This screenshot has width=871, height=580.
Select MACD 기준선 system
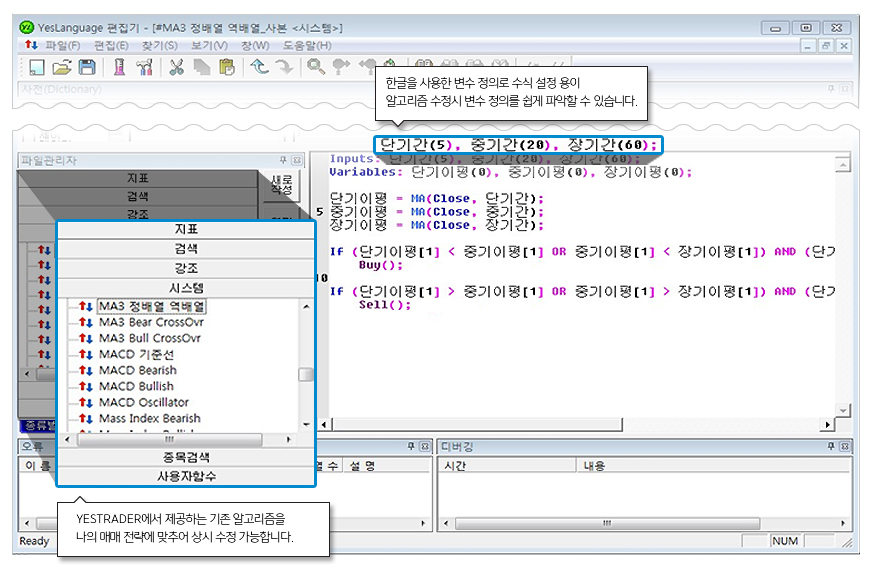tap(136, 354)
